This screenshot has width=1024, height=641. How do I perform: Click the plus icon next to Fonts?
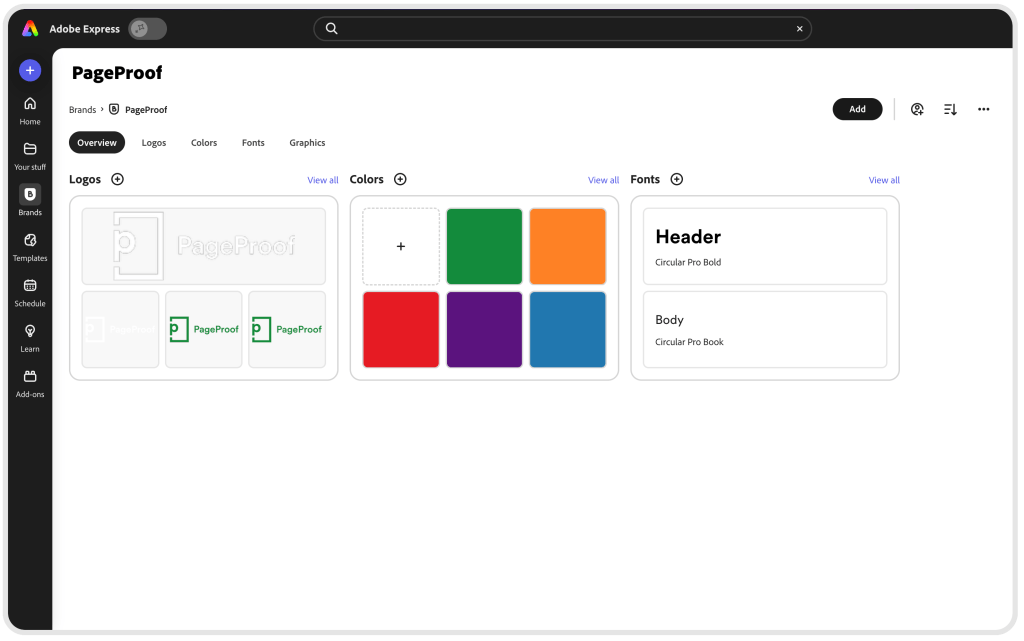(x=677, y=179)
